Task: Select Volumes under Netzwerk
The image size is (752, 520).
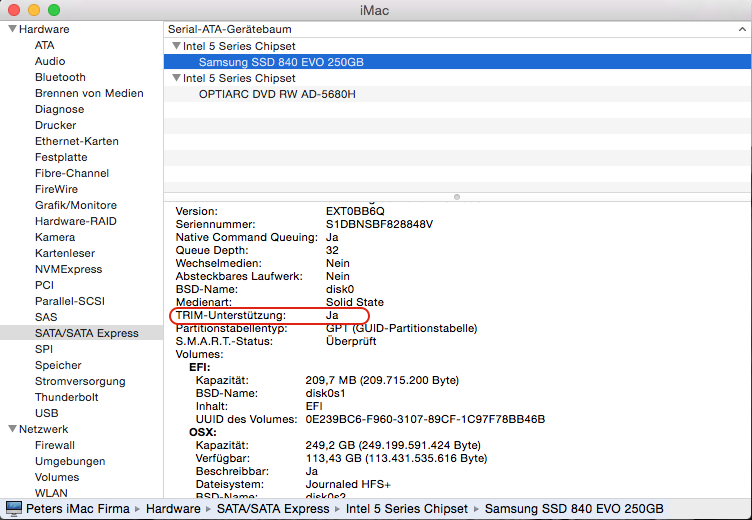Action: pos(57,477)
